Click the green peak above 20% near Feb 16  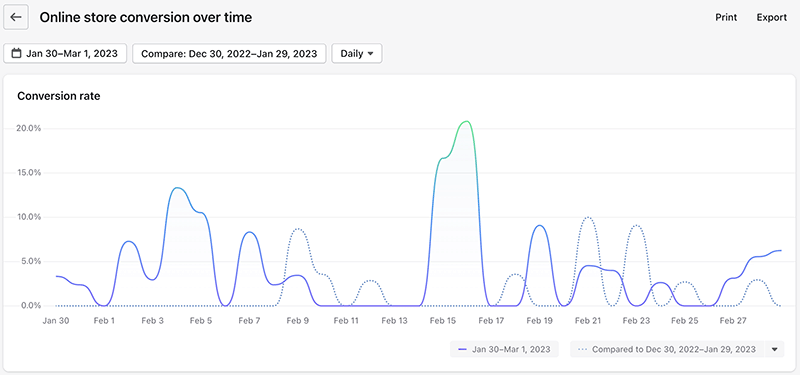click(x=466, y=121)
